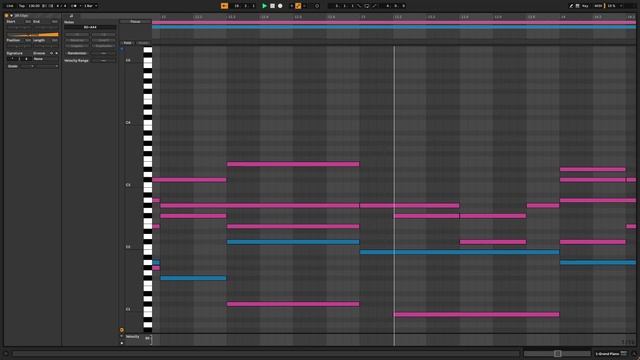Click the Set button beside Position
This screenshot has height=360, width=640.
[x=28, y=40]
